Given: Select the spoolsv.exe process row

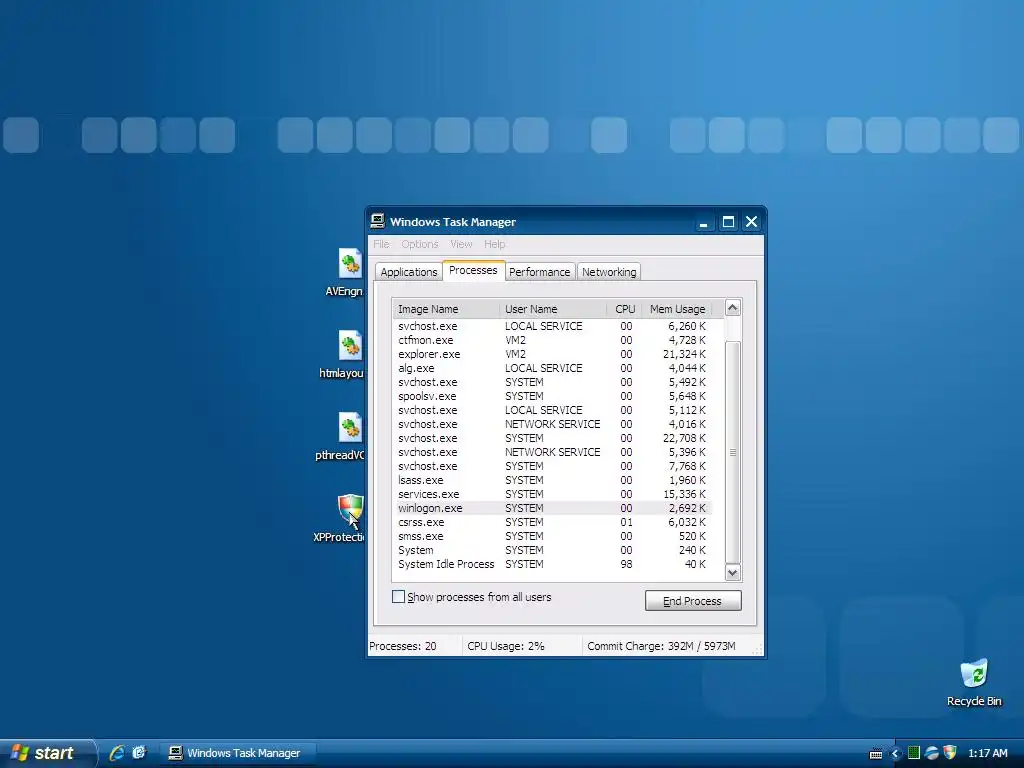Looking at the screenshot, I should click(552, 396).
